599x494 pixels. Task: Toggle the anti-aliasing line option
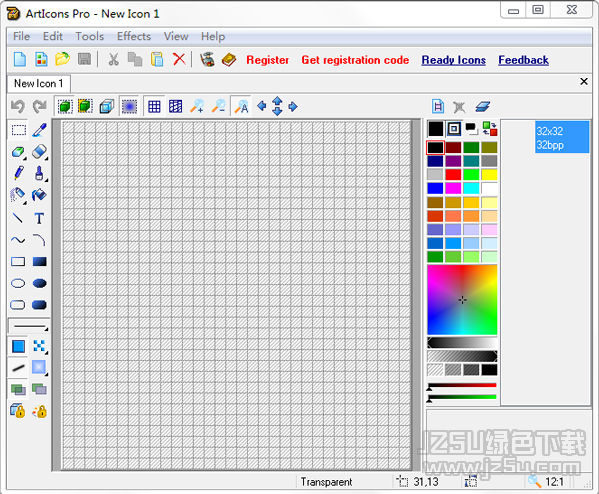[x=18, y=368]
